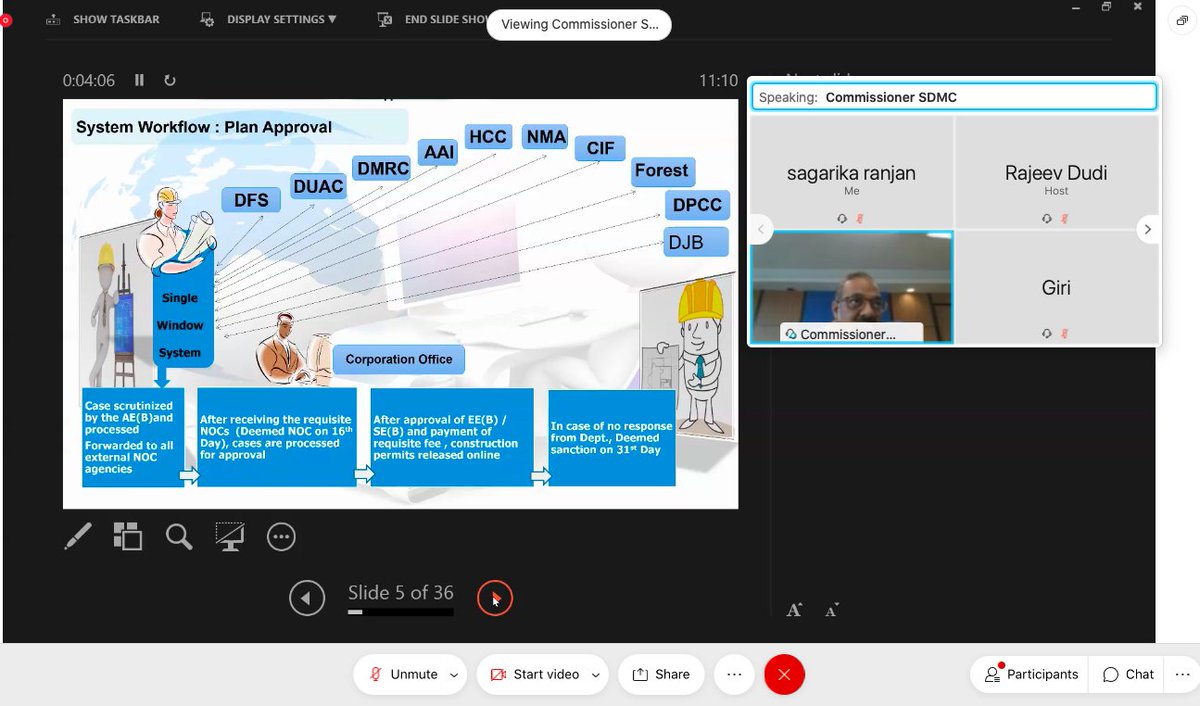Click muted mic icon under sagarika ranjan
The image size is (1200, 706).
click(862, 218)
